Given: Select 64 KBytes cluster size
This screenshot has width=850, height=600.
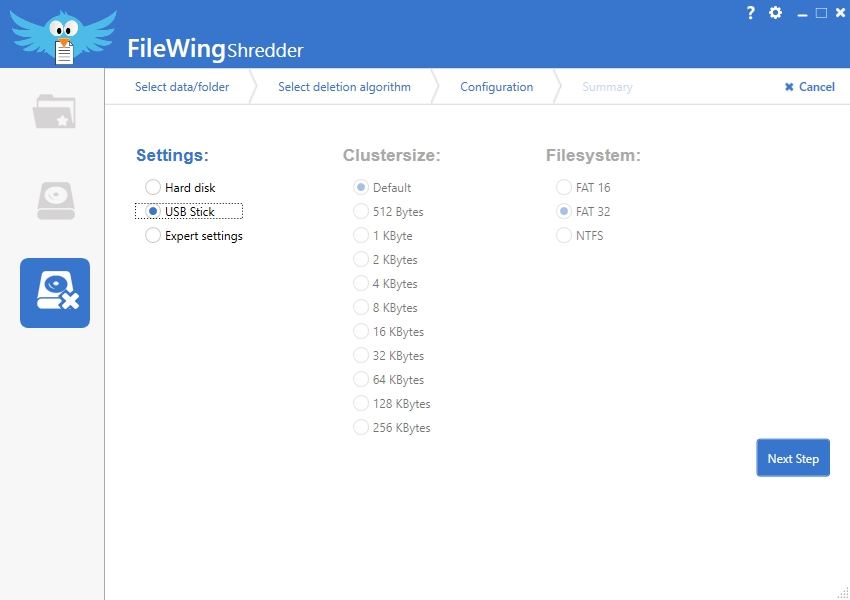Looking at the screenshot, I should coord(388,379).
